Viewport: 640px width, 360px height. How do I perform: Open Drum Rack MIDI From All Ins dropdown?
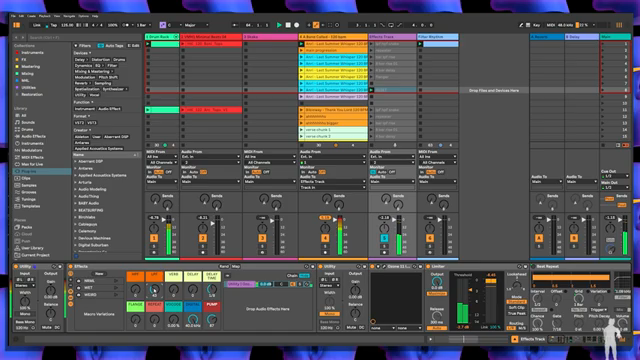162,157
